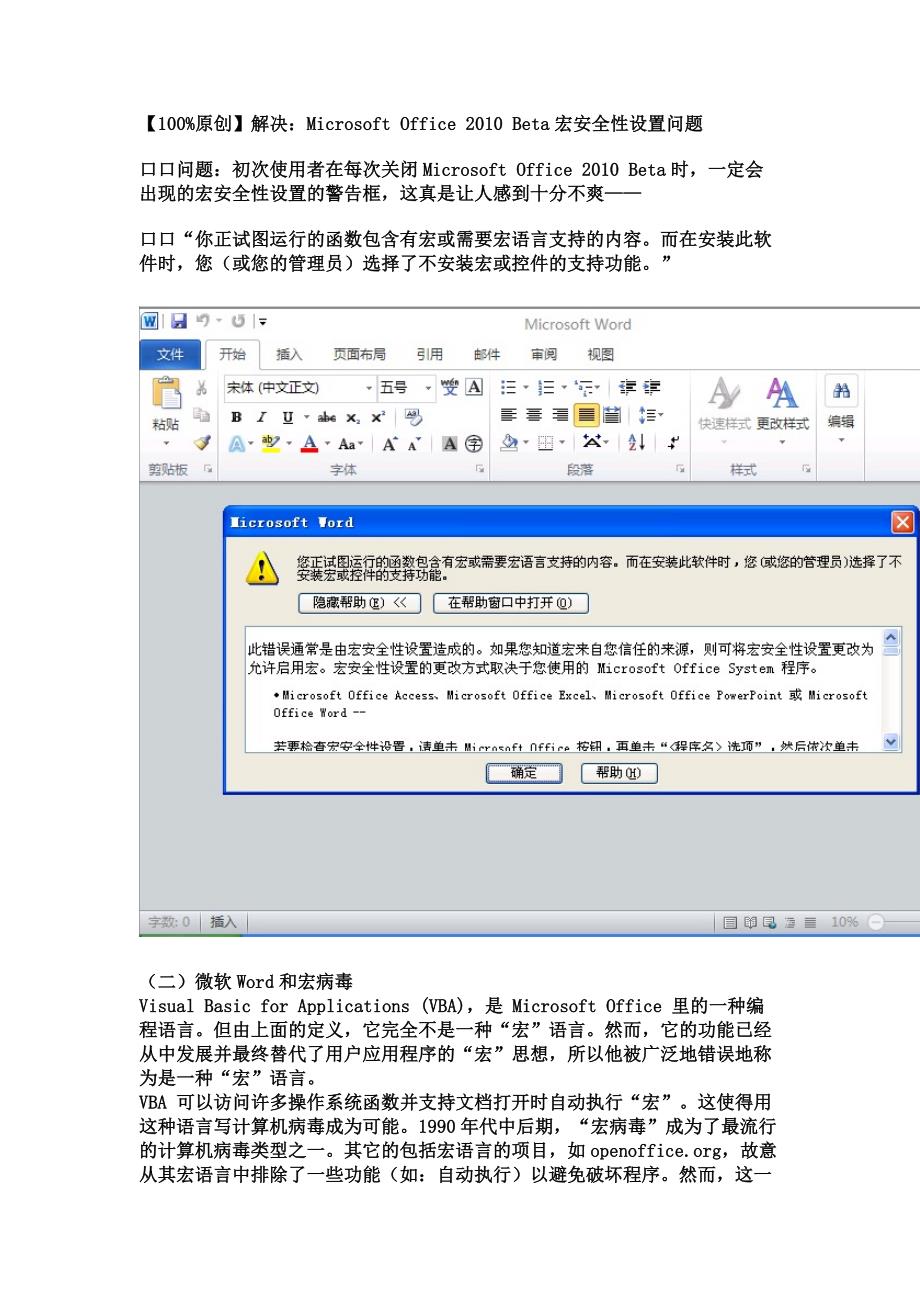Image resolution: width=920 pixels, height=1302 pixels.
Task: Toggle Bold formatting in ribbon
Action: click(237, 418)
